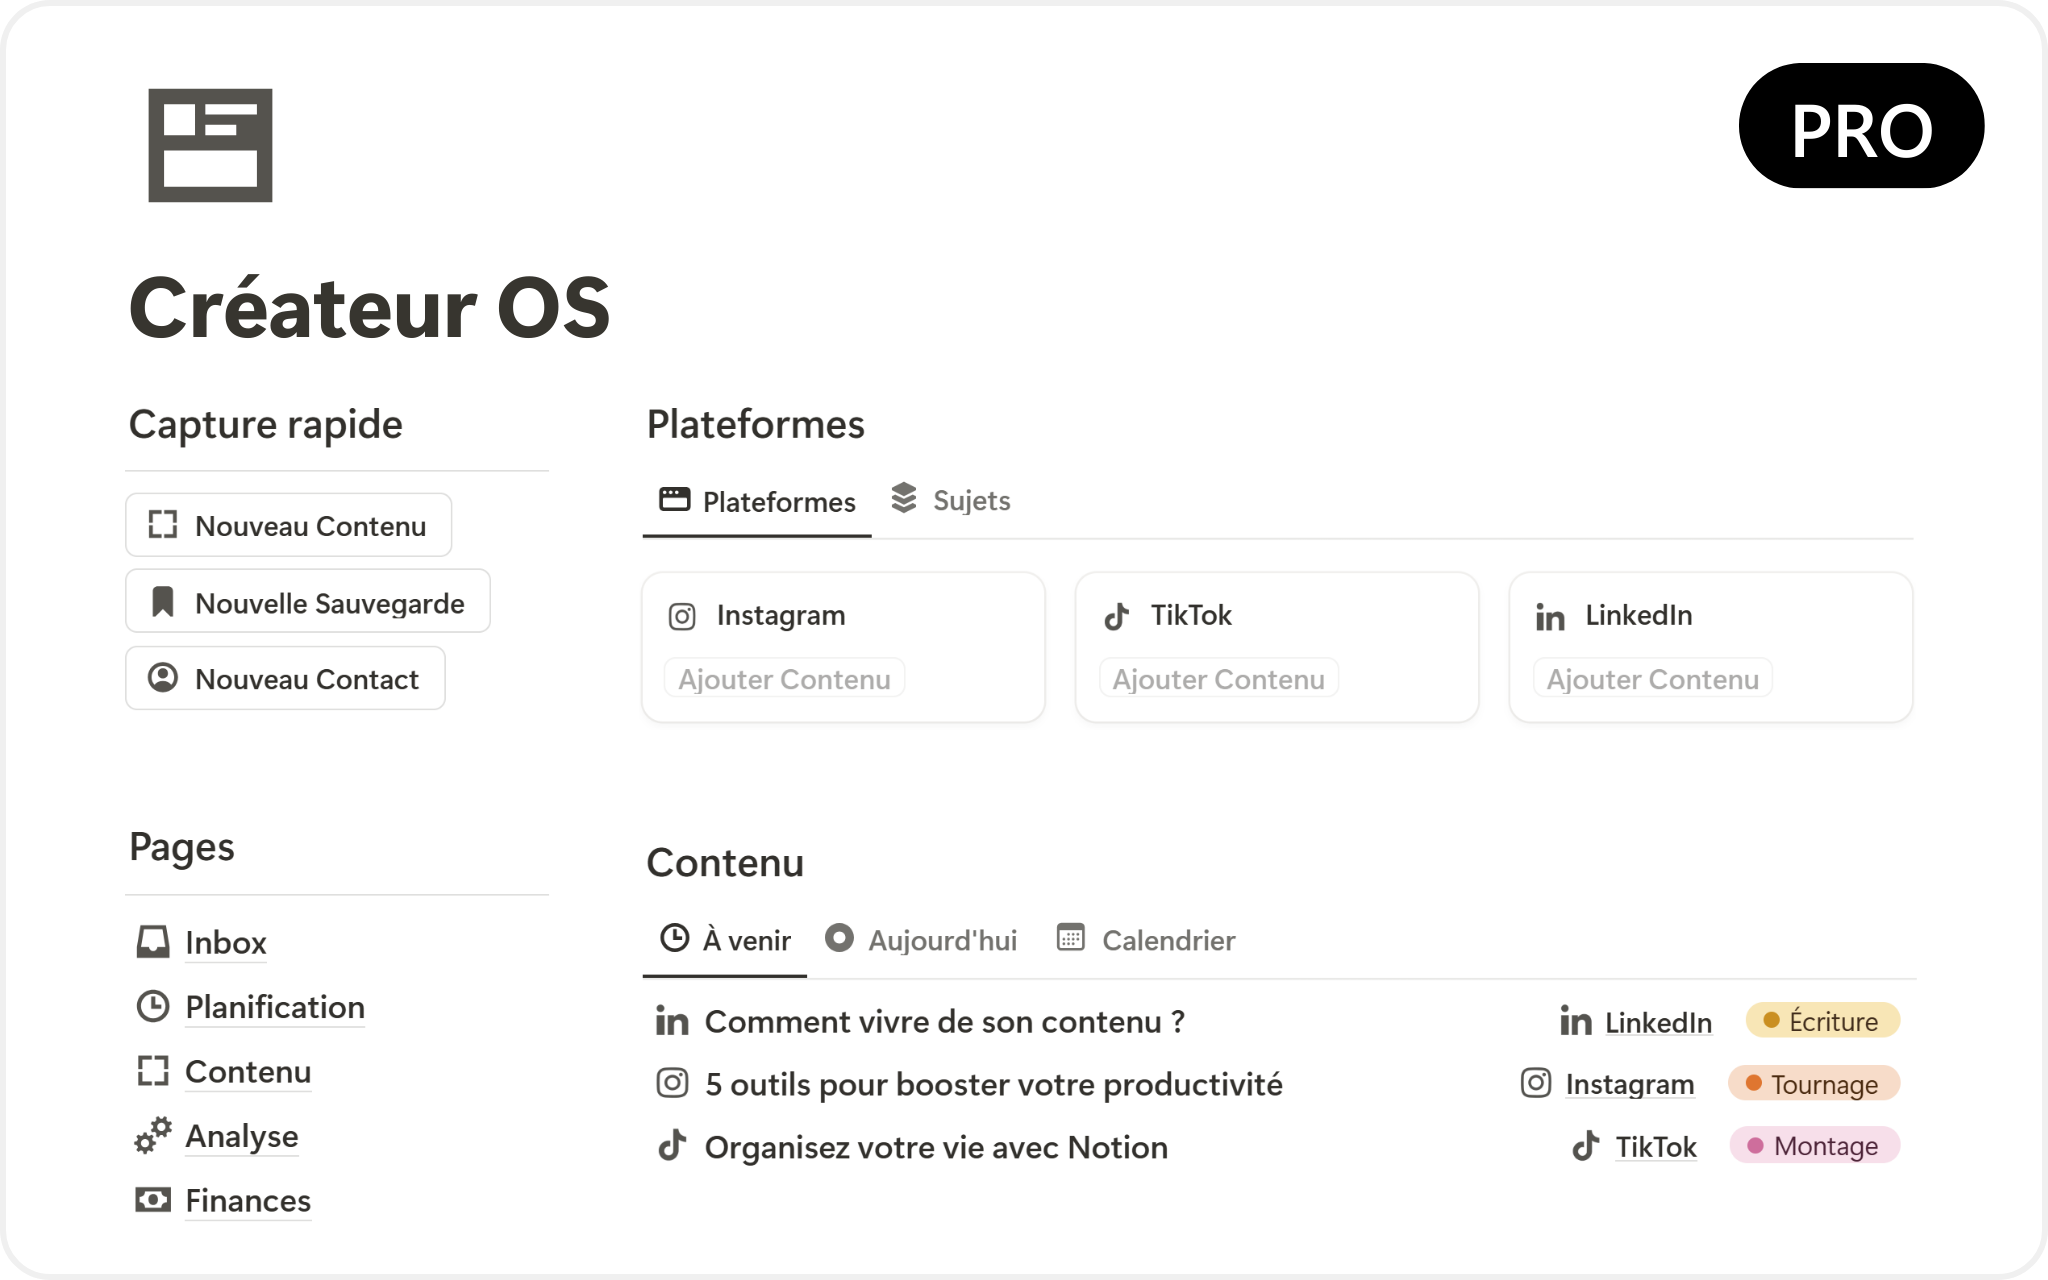
Task: Click the Inbox tray icon
Action: [153, 942]
